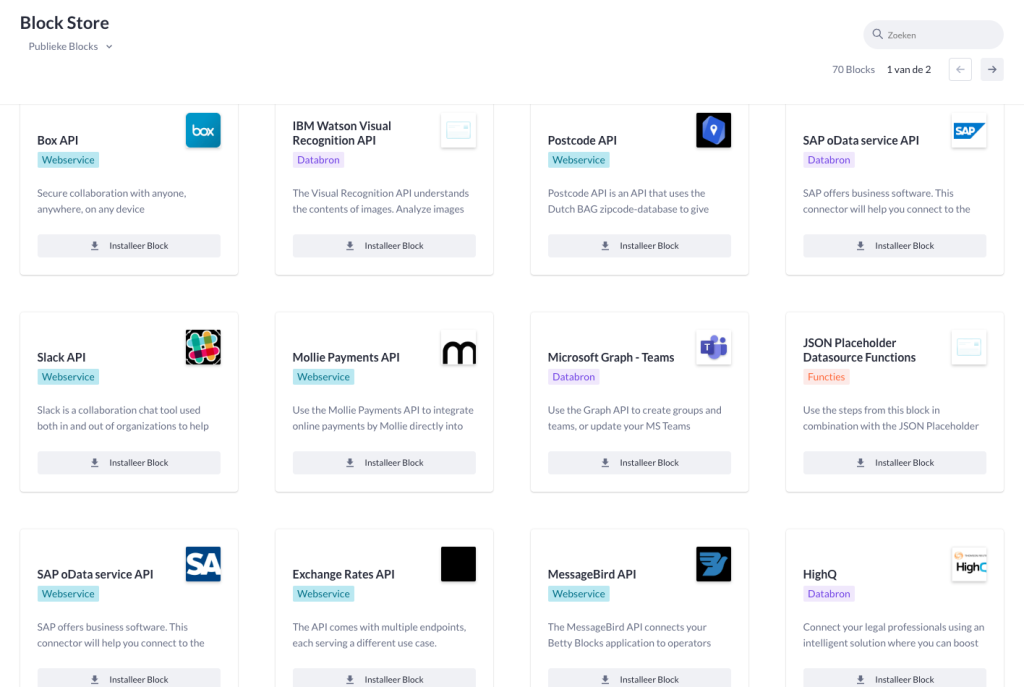Install the JSON Placeholder Datasource Functions block

coord(895,462)
